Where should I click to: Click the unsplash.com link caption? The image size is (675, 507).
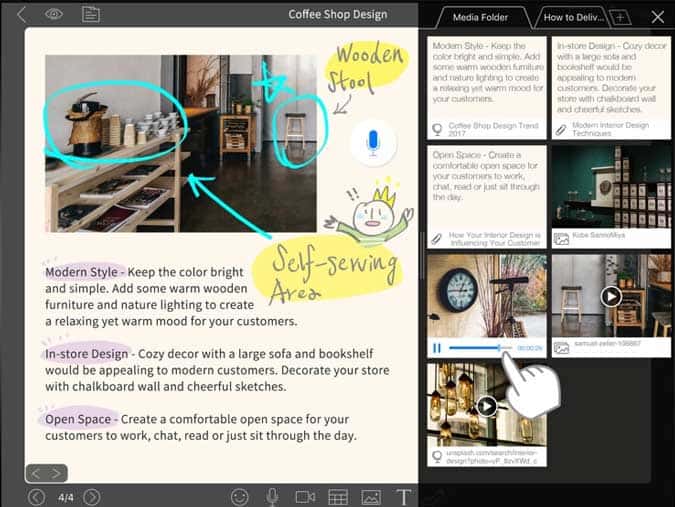492,457
